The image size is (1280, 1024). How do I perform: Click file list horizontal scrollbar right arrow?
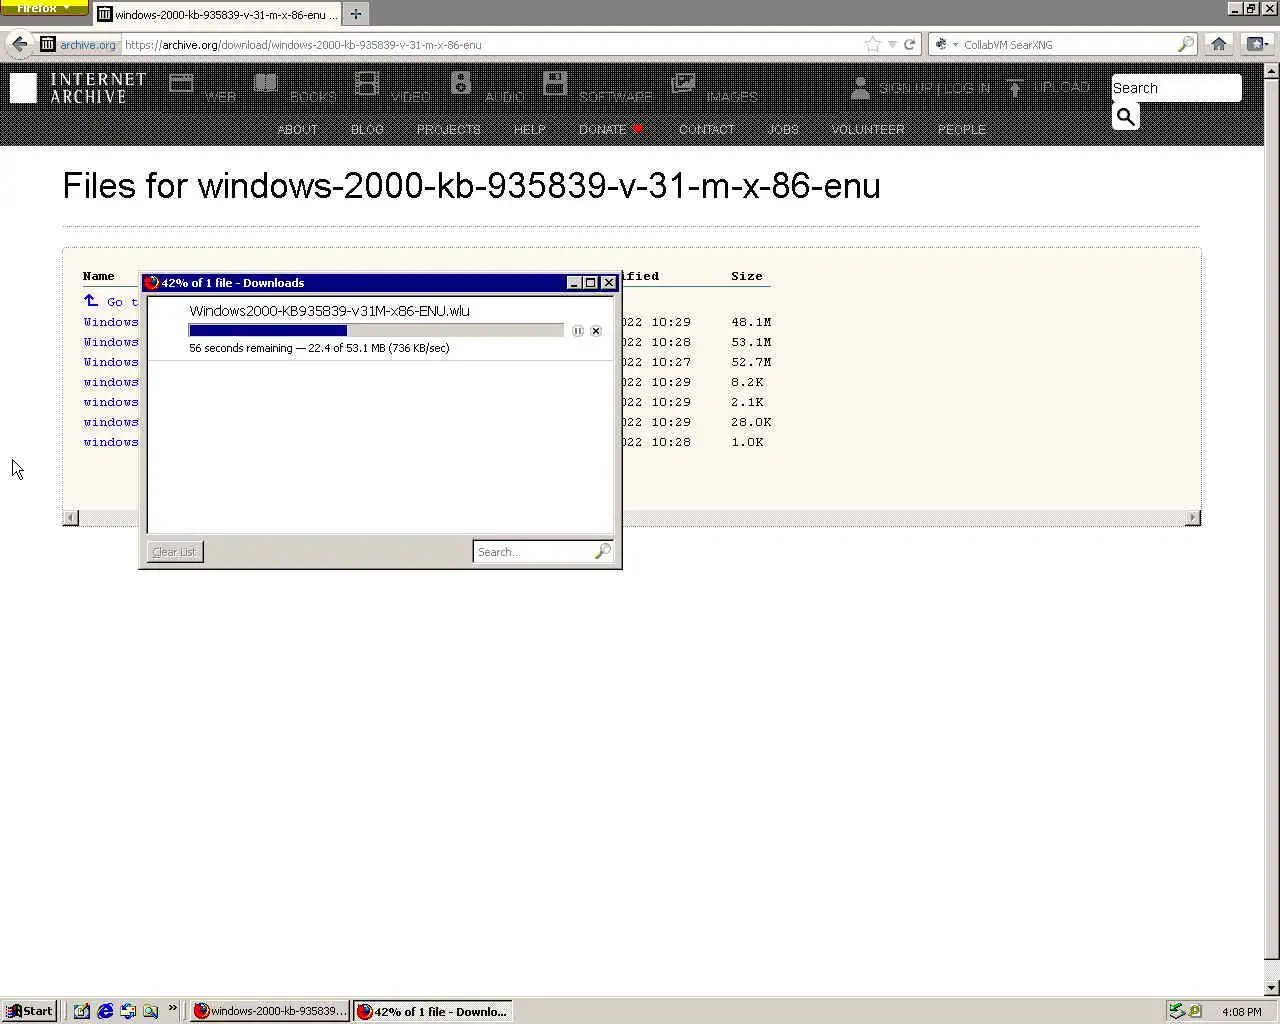[1192, 518]
